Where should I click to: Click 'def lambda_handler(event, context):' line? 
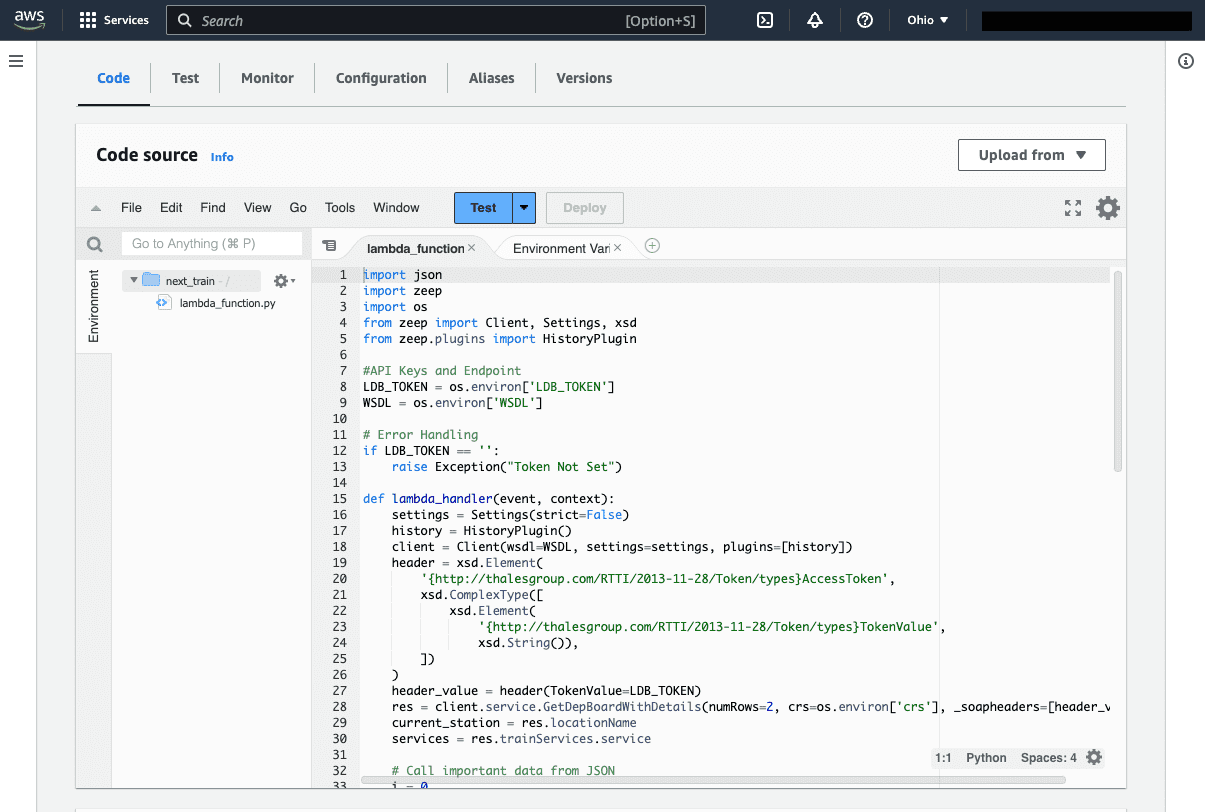[489, 499]
